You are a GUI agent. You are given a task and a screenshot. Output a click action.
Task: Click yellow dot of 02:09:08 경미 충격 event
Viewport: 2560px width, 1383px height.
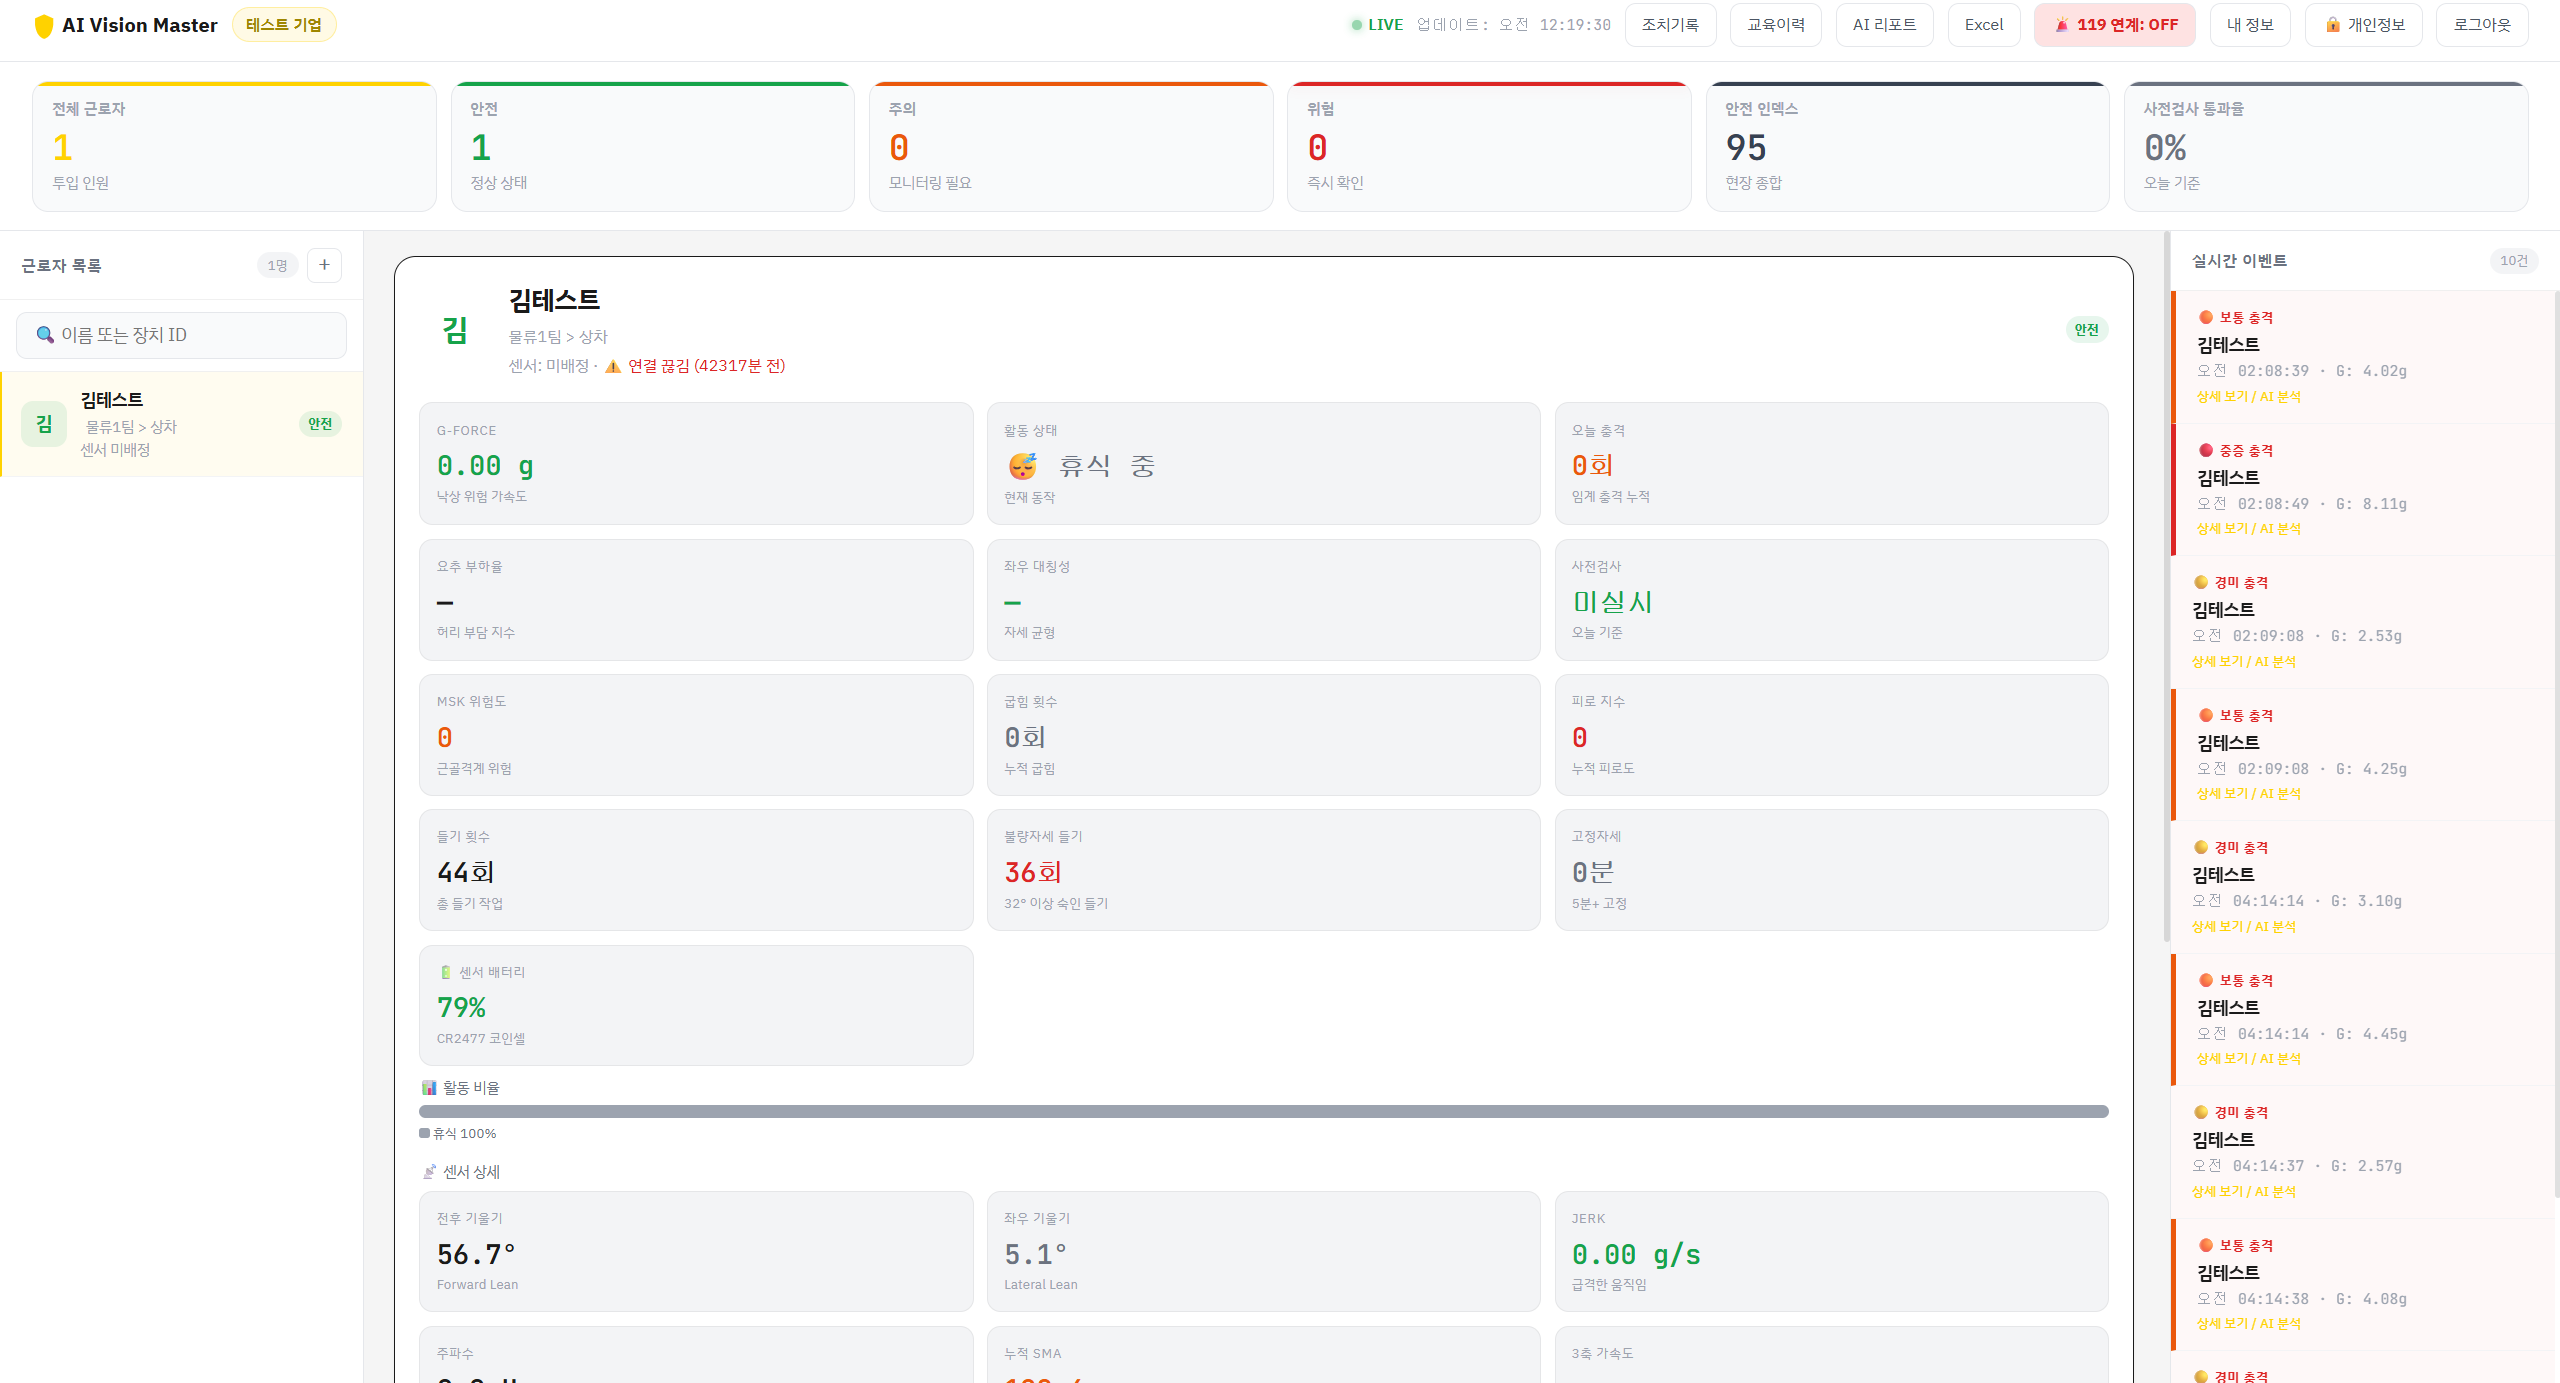pyautogui.click(x=2200, y=582)
